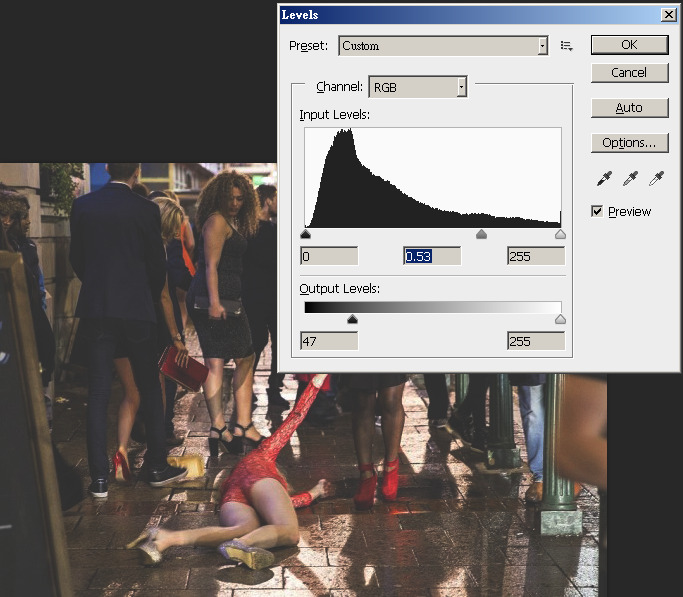Focus the gamma field showing 0.53
The height and width of the screenshot is (597, 683).
point(432,256)
